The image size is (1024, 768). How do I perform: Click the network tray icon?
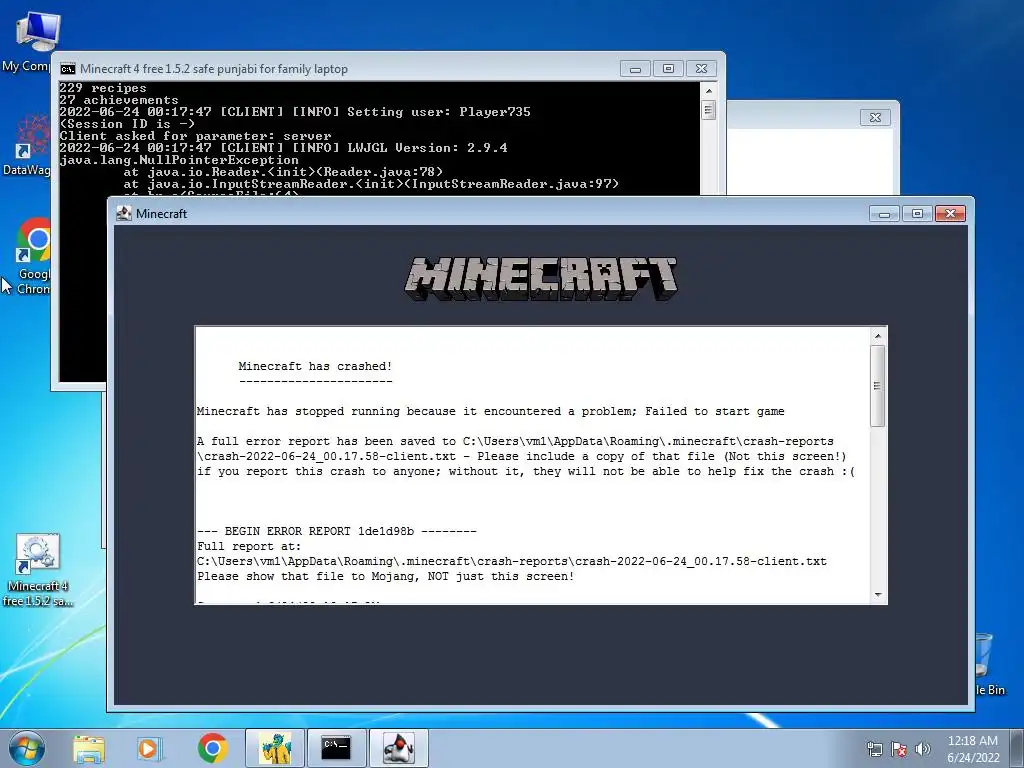tap(874, 749)
